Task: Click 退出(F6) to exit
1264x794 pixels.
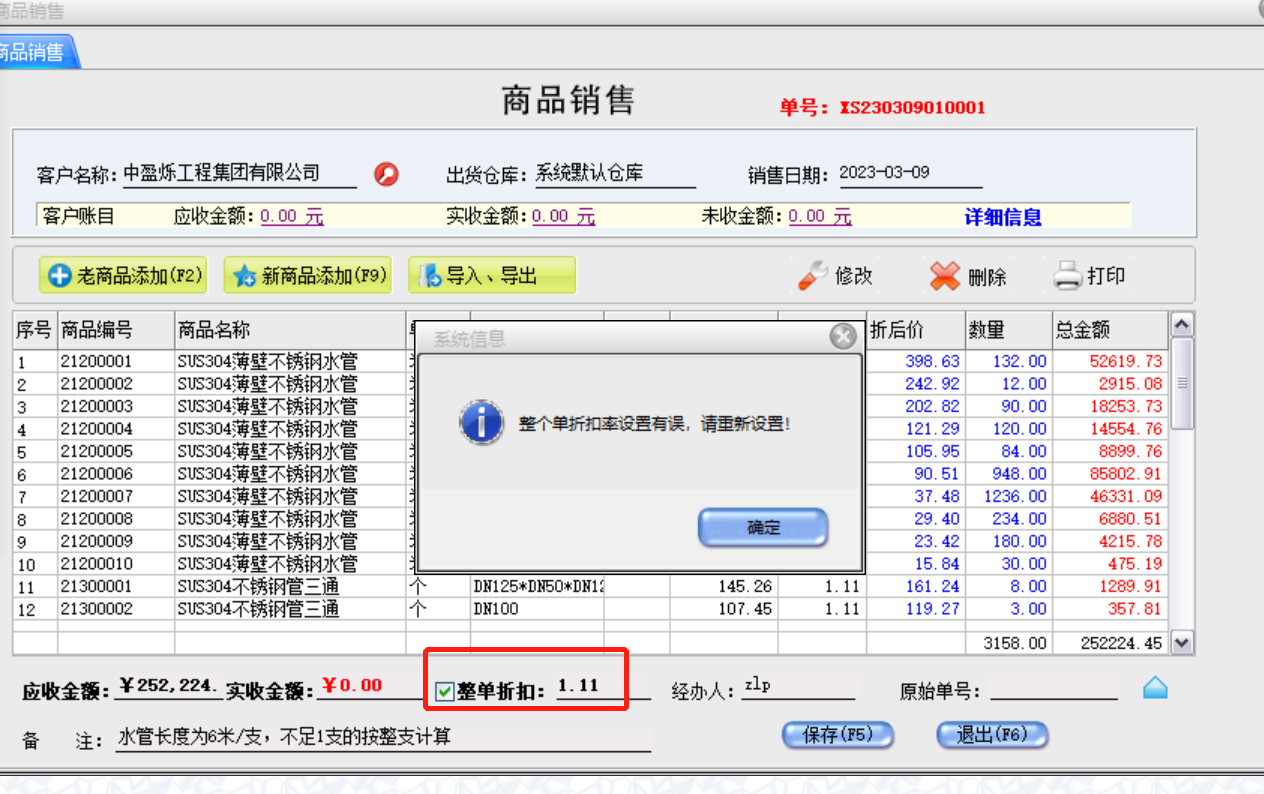Action: coord(991,735)
